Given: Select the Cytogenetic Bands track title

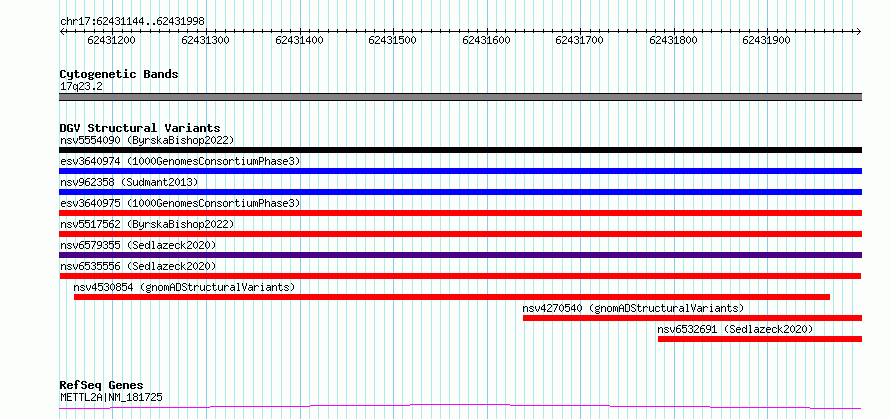Looking at the screenshot, I should (x=119, y=74).
